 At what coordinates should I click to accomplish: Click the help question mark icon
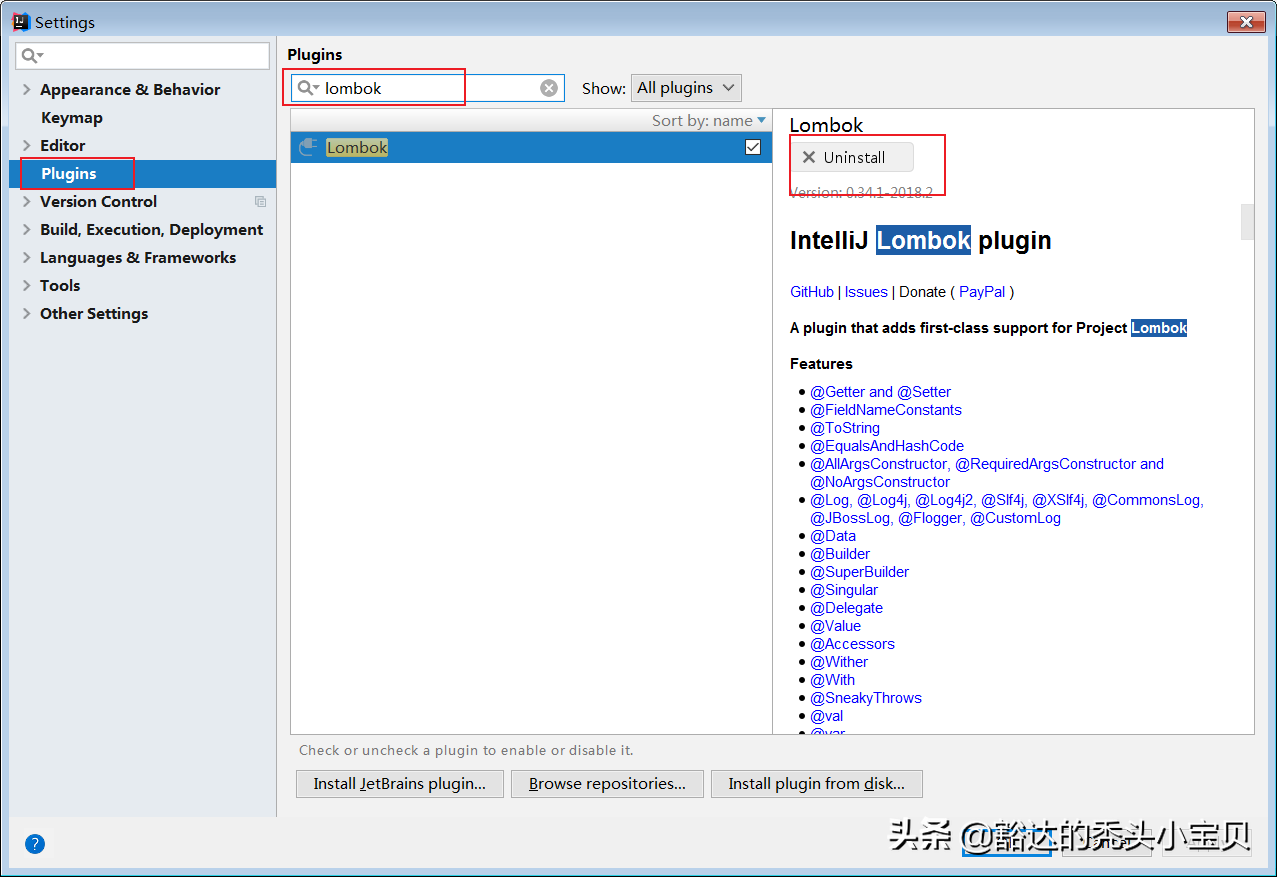click(x=35, y=843)
